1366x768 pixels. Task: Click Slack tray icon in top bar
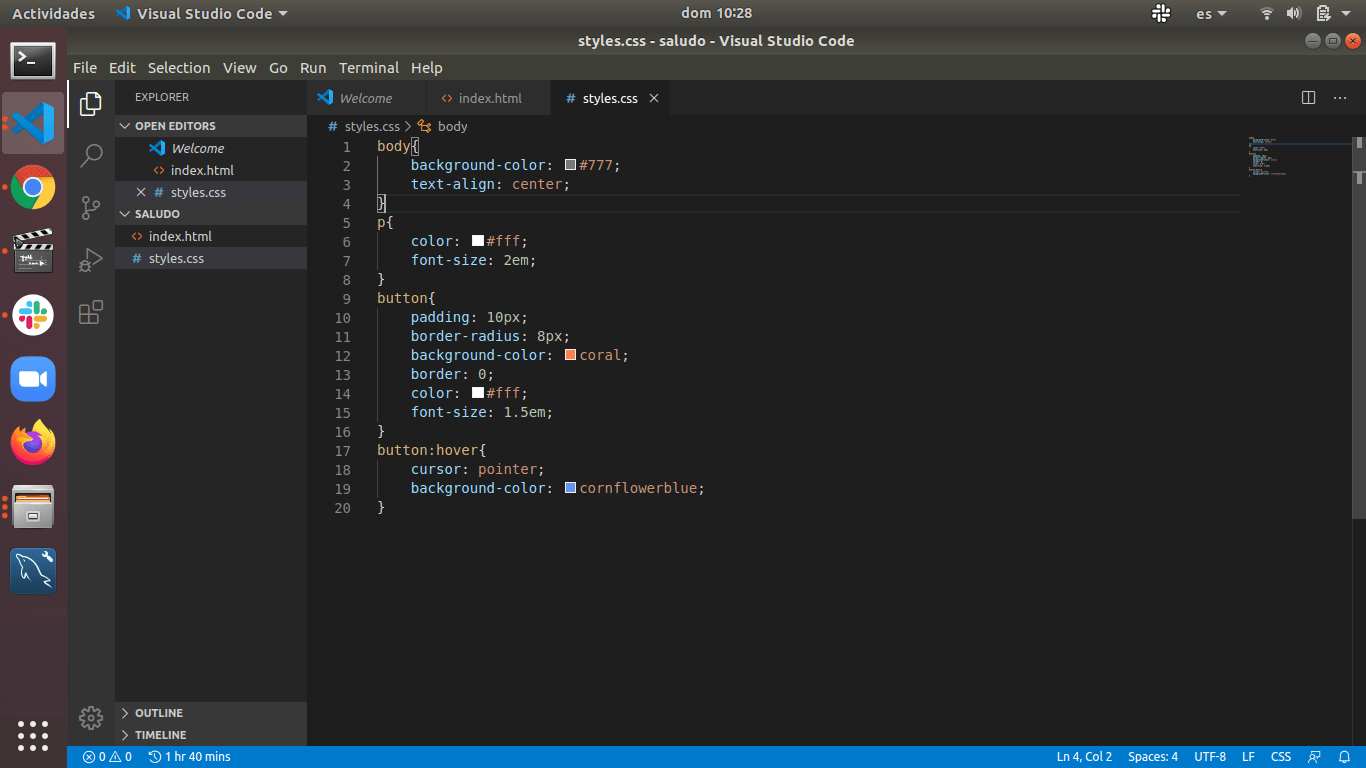click(x=1161, y=13)
